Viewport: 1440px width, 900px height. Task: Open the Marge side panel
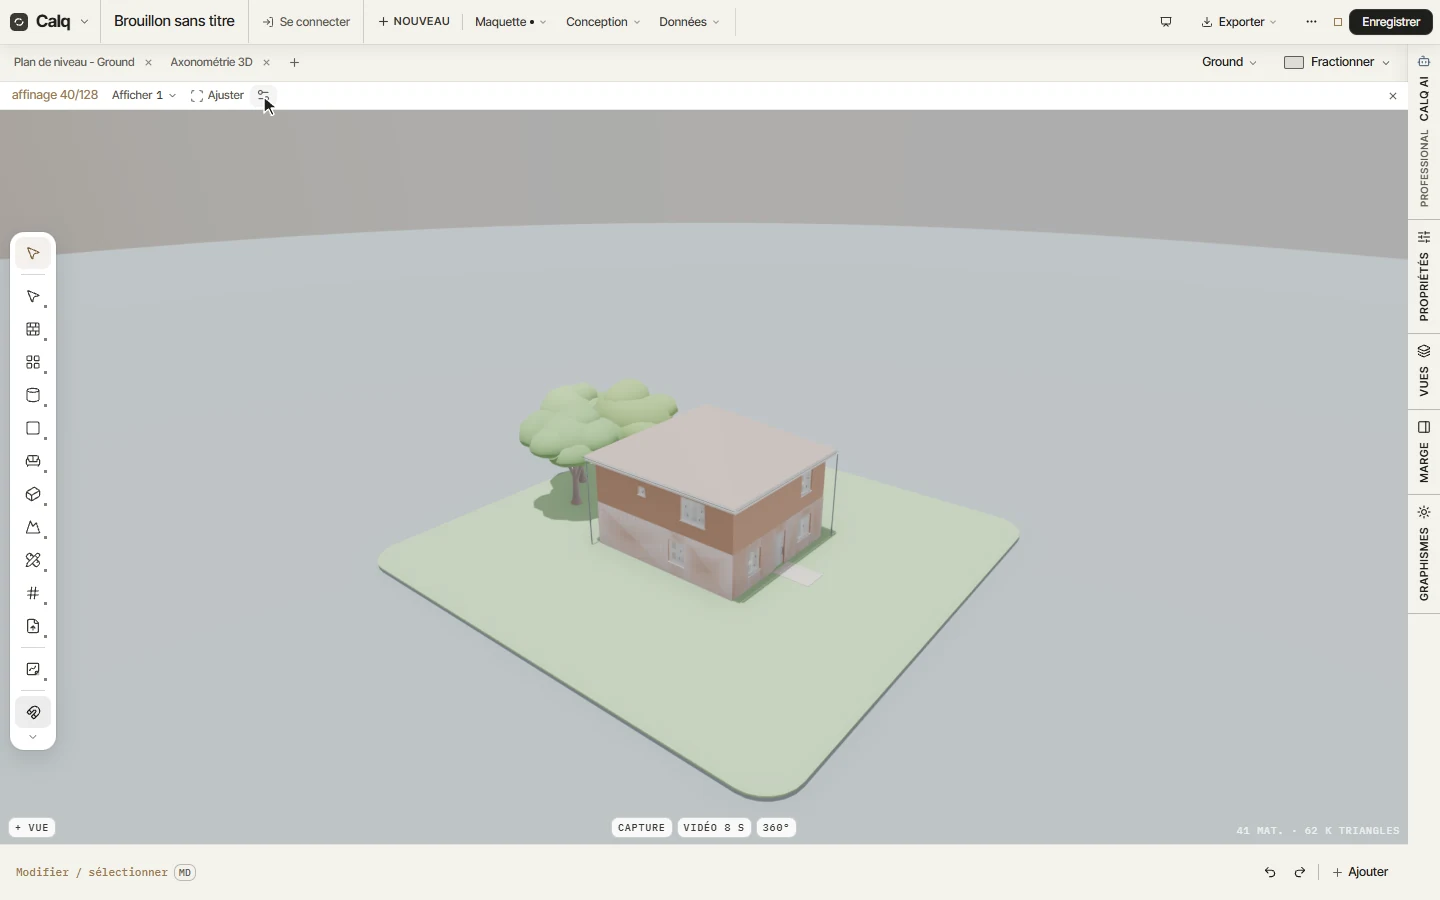(x=1424, y=452)
